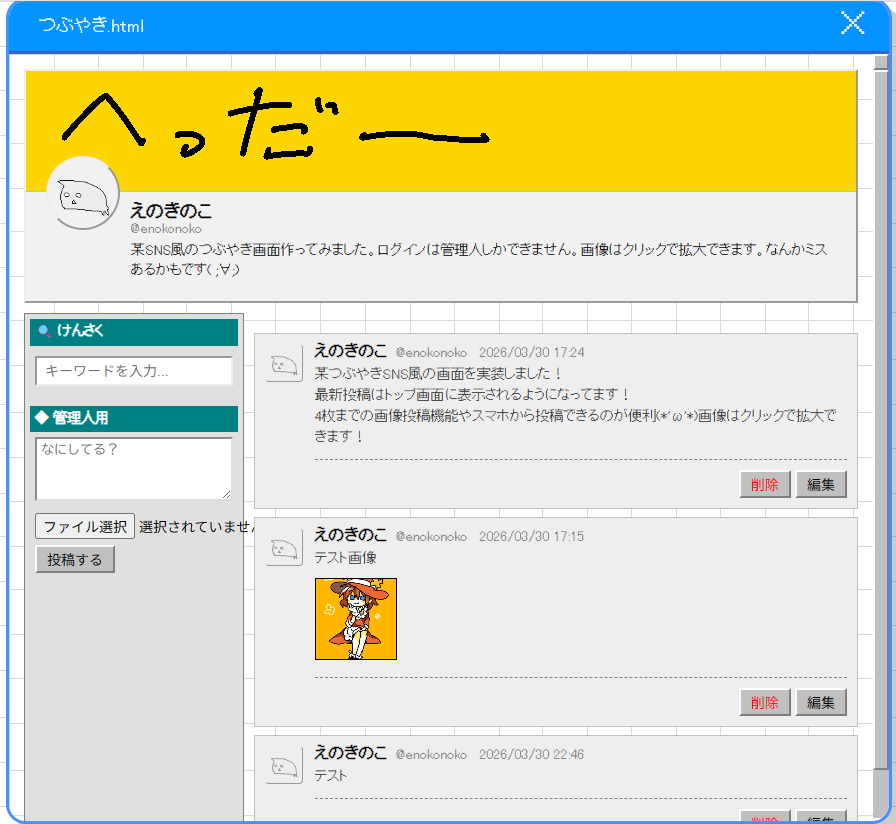Edit the テスト画像 post with 編集

(821, 702)
